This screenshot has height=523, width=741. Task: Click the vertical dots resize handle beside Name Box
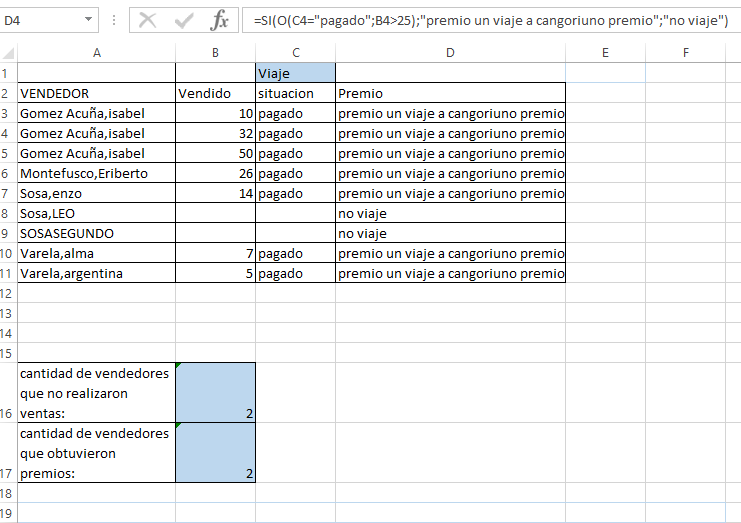tap(113, 19)
